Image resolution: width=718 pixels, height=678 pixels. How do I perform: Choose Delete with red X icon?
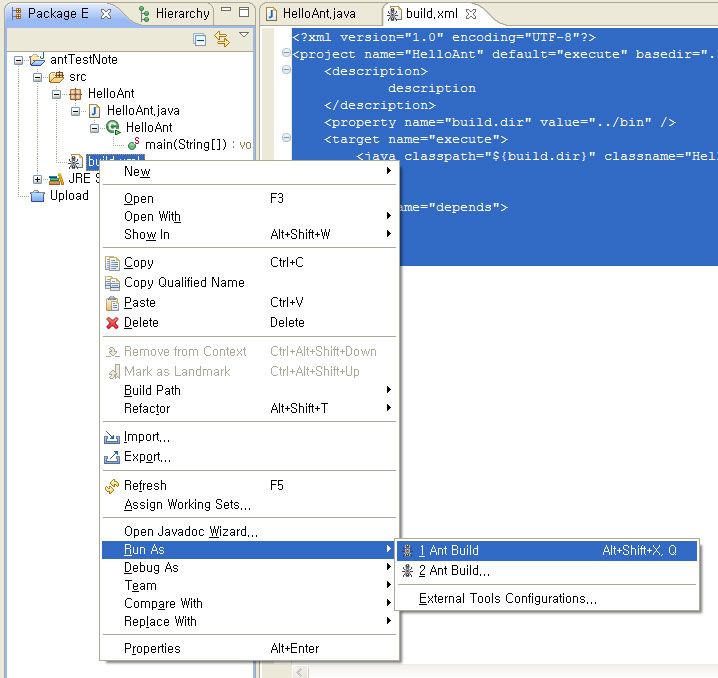250,323
